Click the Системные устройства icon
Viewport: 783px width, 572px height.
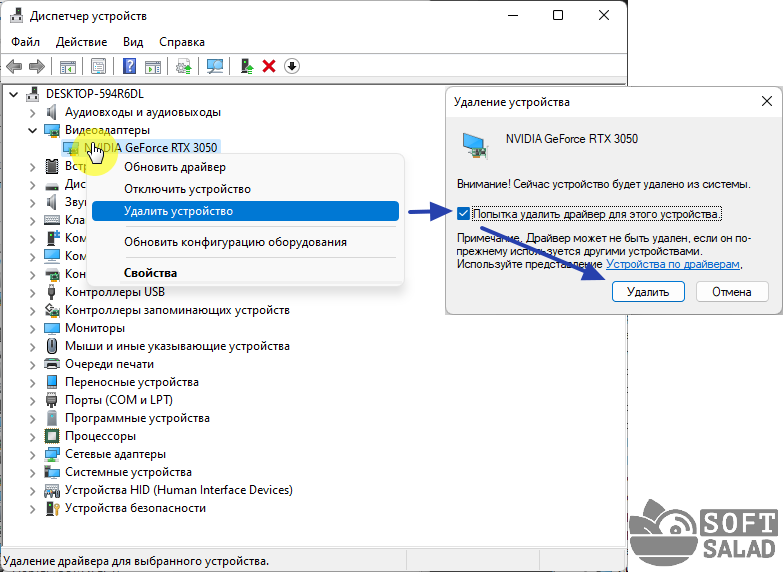click(51, 472)
